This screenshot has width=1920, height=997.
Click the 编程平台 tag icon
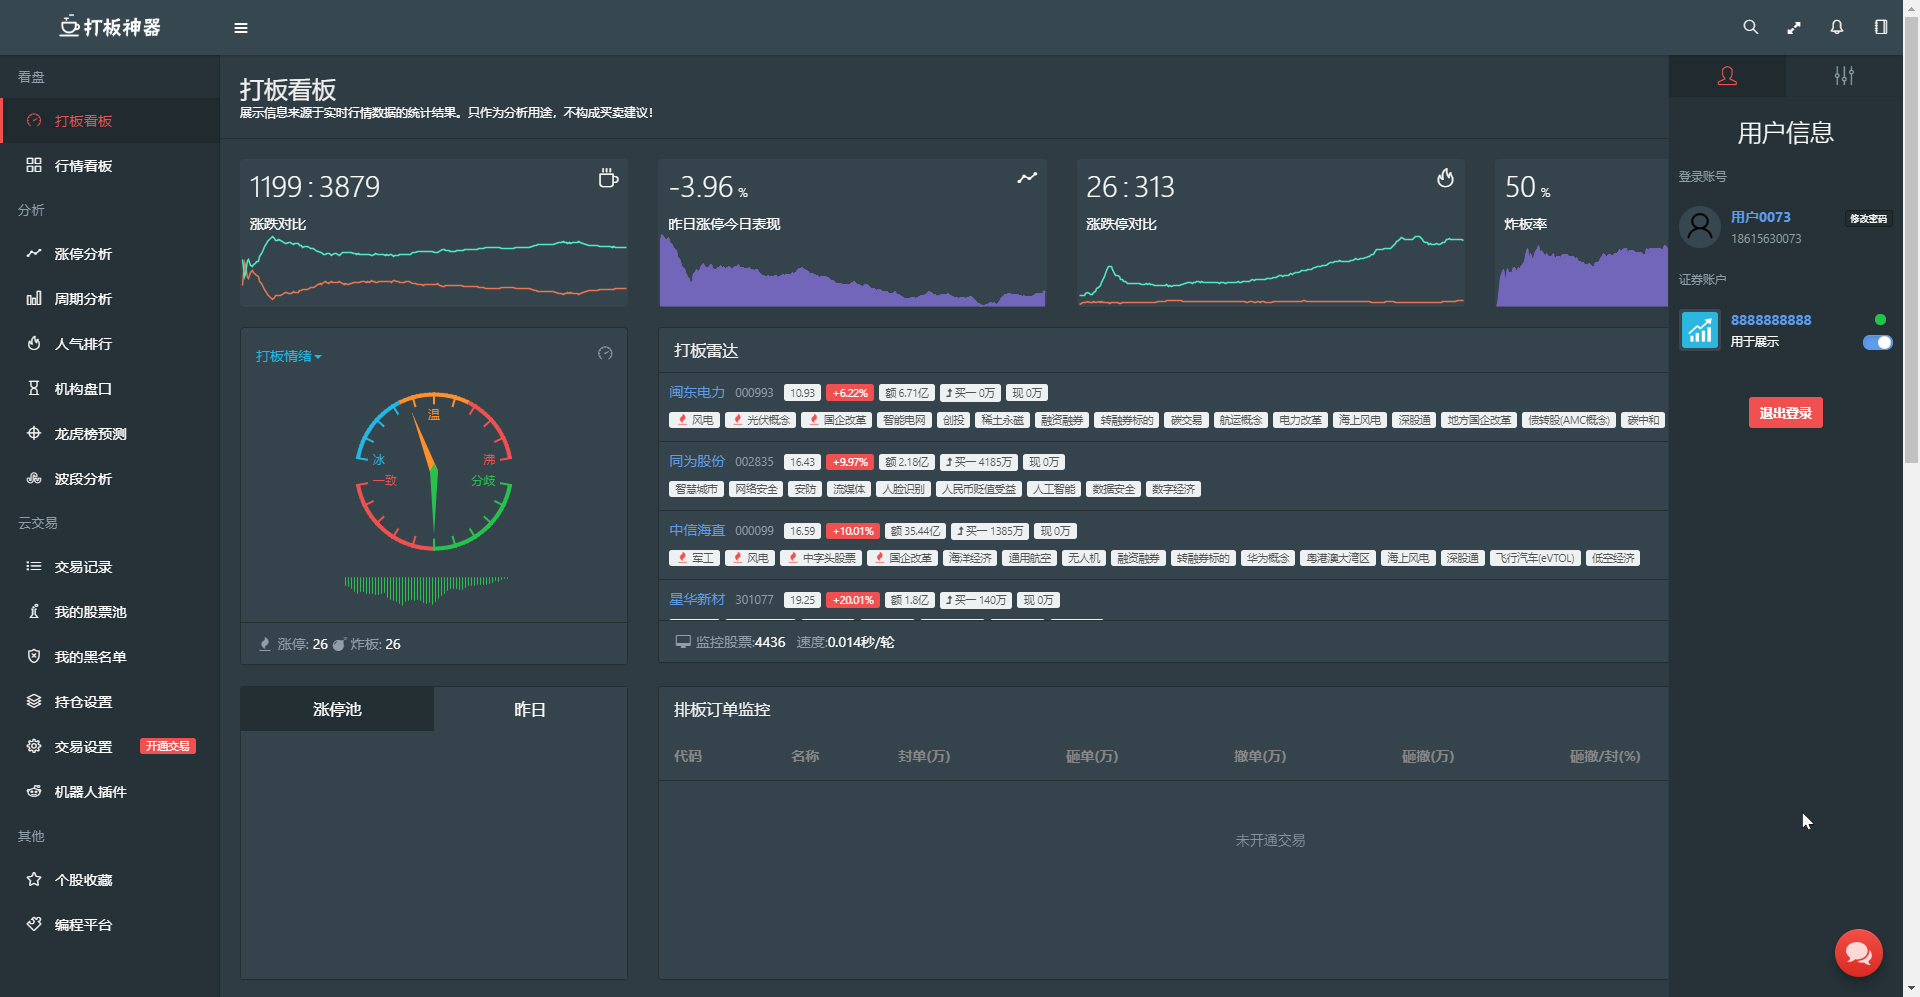34,924
